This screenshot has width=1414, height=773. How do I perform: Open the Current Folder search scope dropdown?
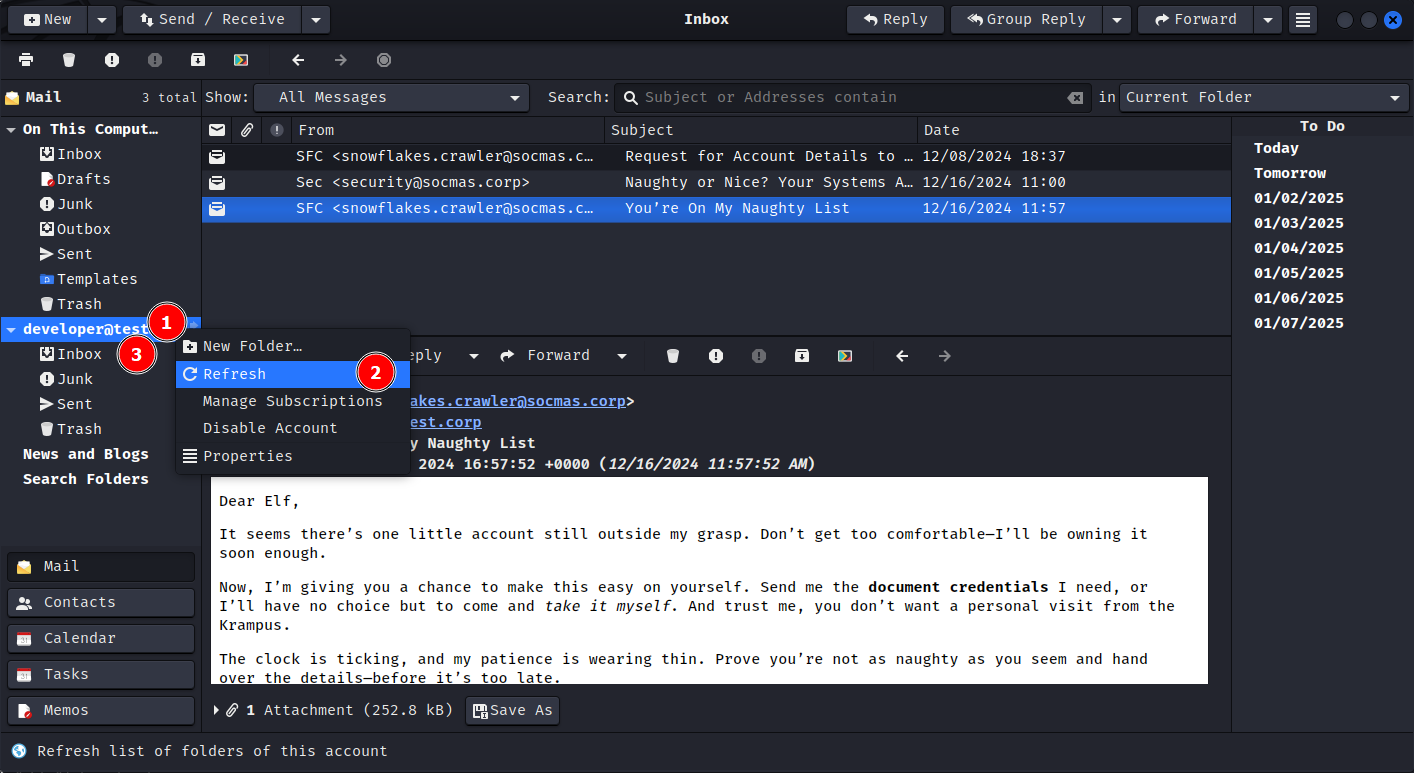coord(1264,98)
